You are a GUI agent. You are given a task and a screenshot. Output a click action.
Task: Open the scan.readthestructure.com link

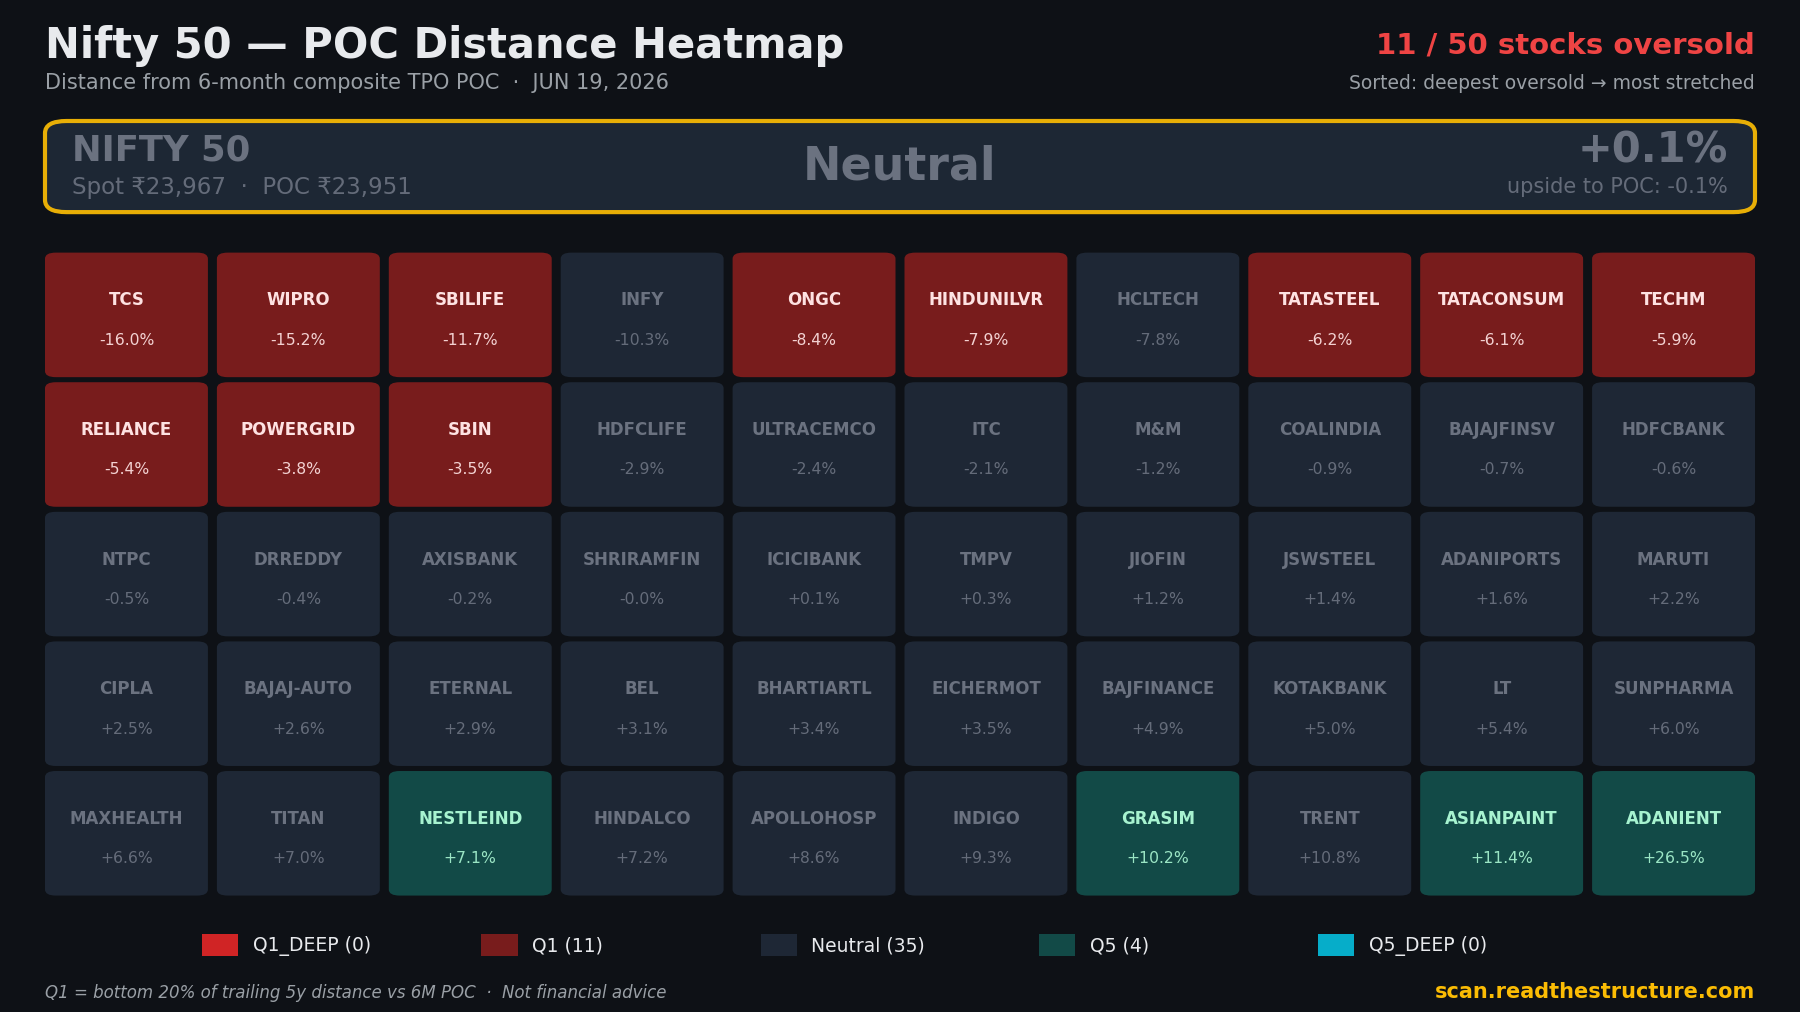pyautogui.click(x=1594, y=991)
